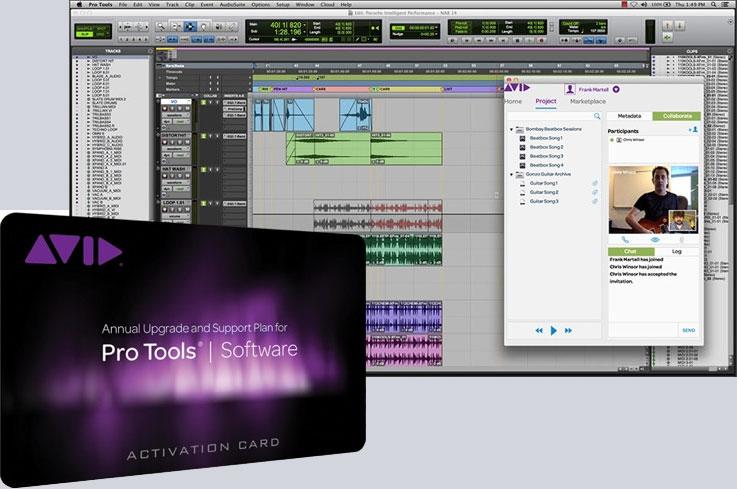This screenshot has width=737, height=489.
Task: Open the Tracks list options menu
Action: pos(150,51)
